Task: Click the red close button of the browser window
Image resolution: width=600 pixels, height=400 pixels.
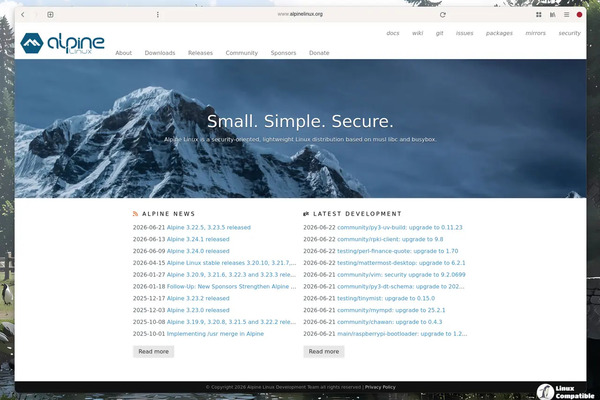Action: tap(579, 15)
